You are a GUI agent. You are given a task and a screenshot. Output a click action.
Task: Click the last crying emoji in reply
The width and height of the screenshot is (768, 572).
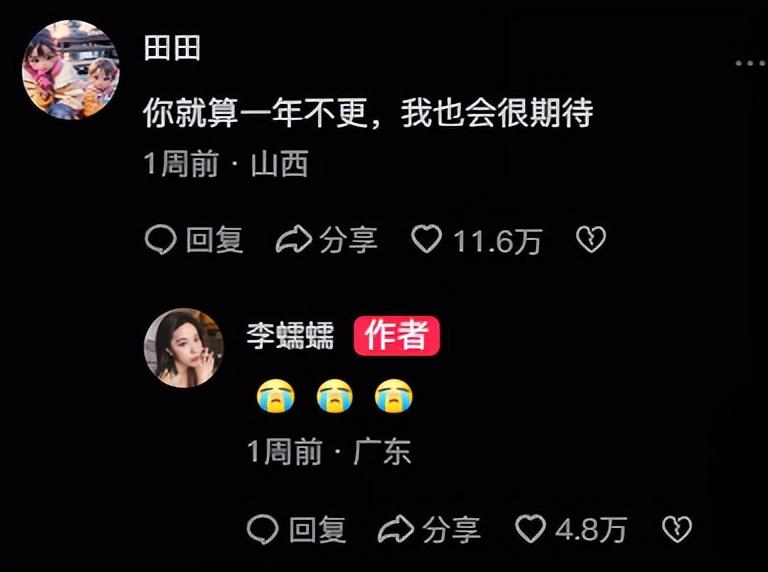(x=393, y=395)
